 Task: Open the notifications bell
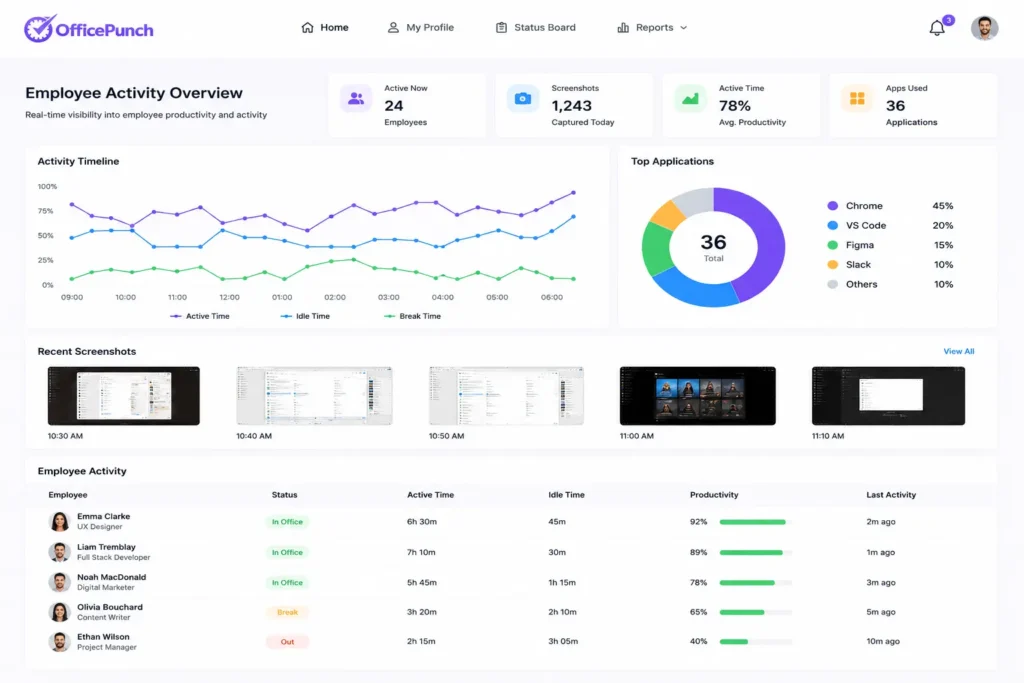[937, 28]
